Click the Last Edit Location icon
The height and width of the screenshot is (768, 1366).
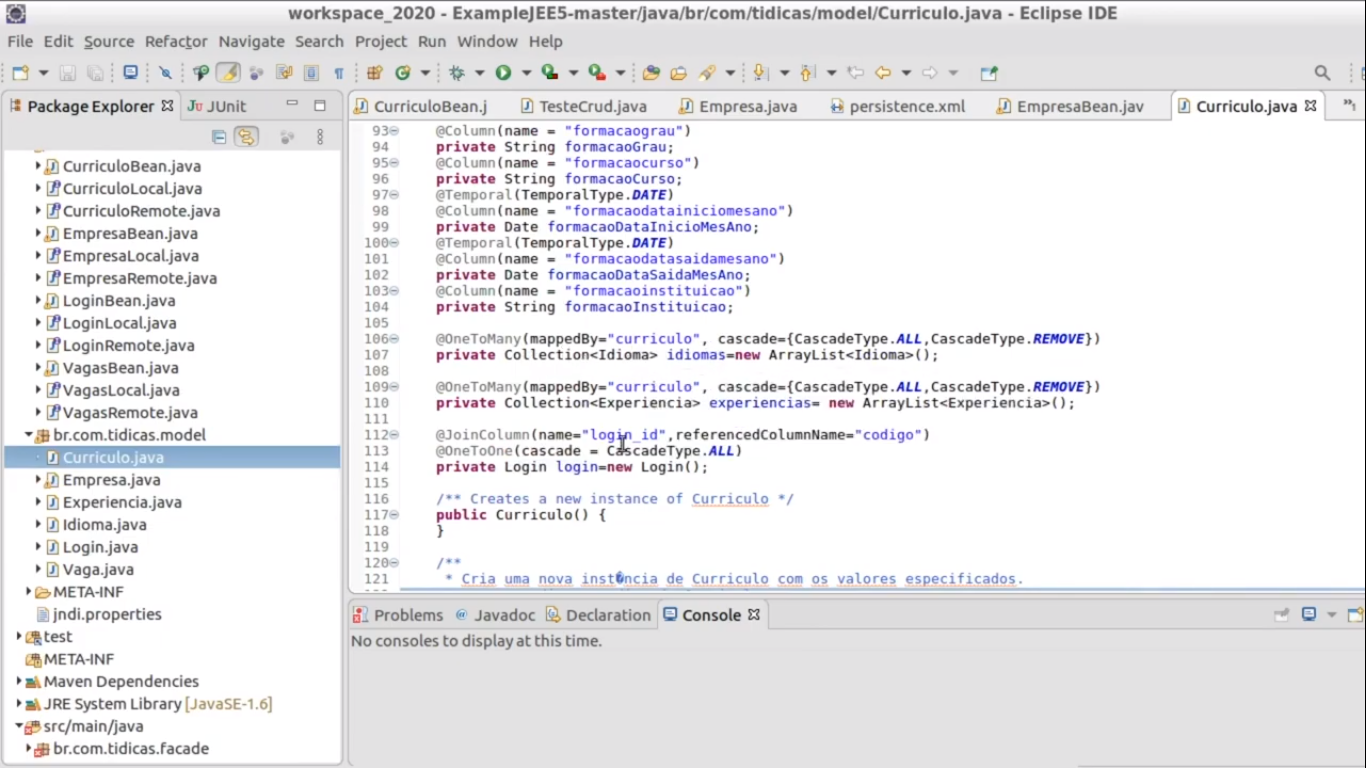855,73
